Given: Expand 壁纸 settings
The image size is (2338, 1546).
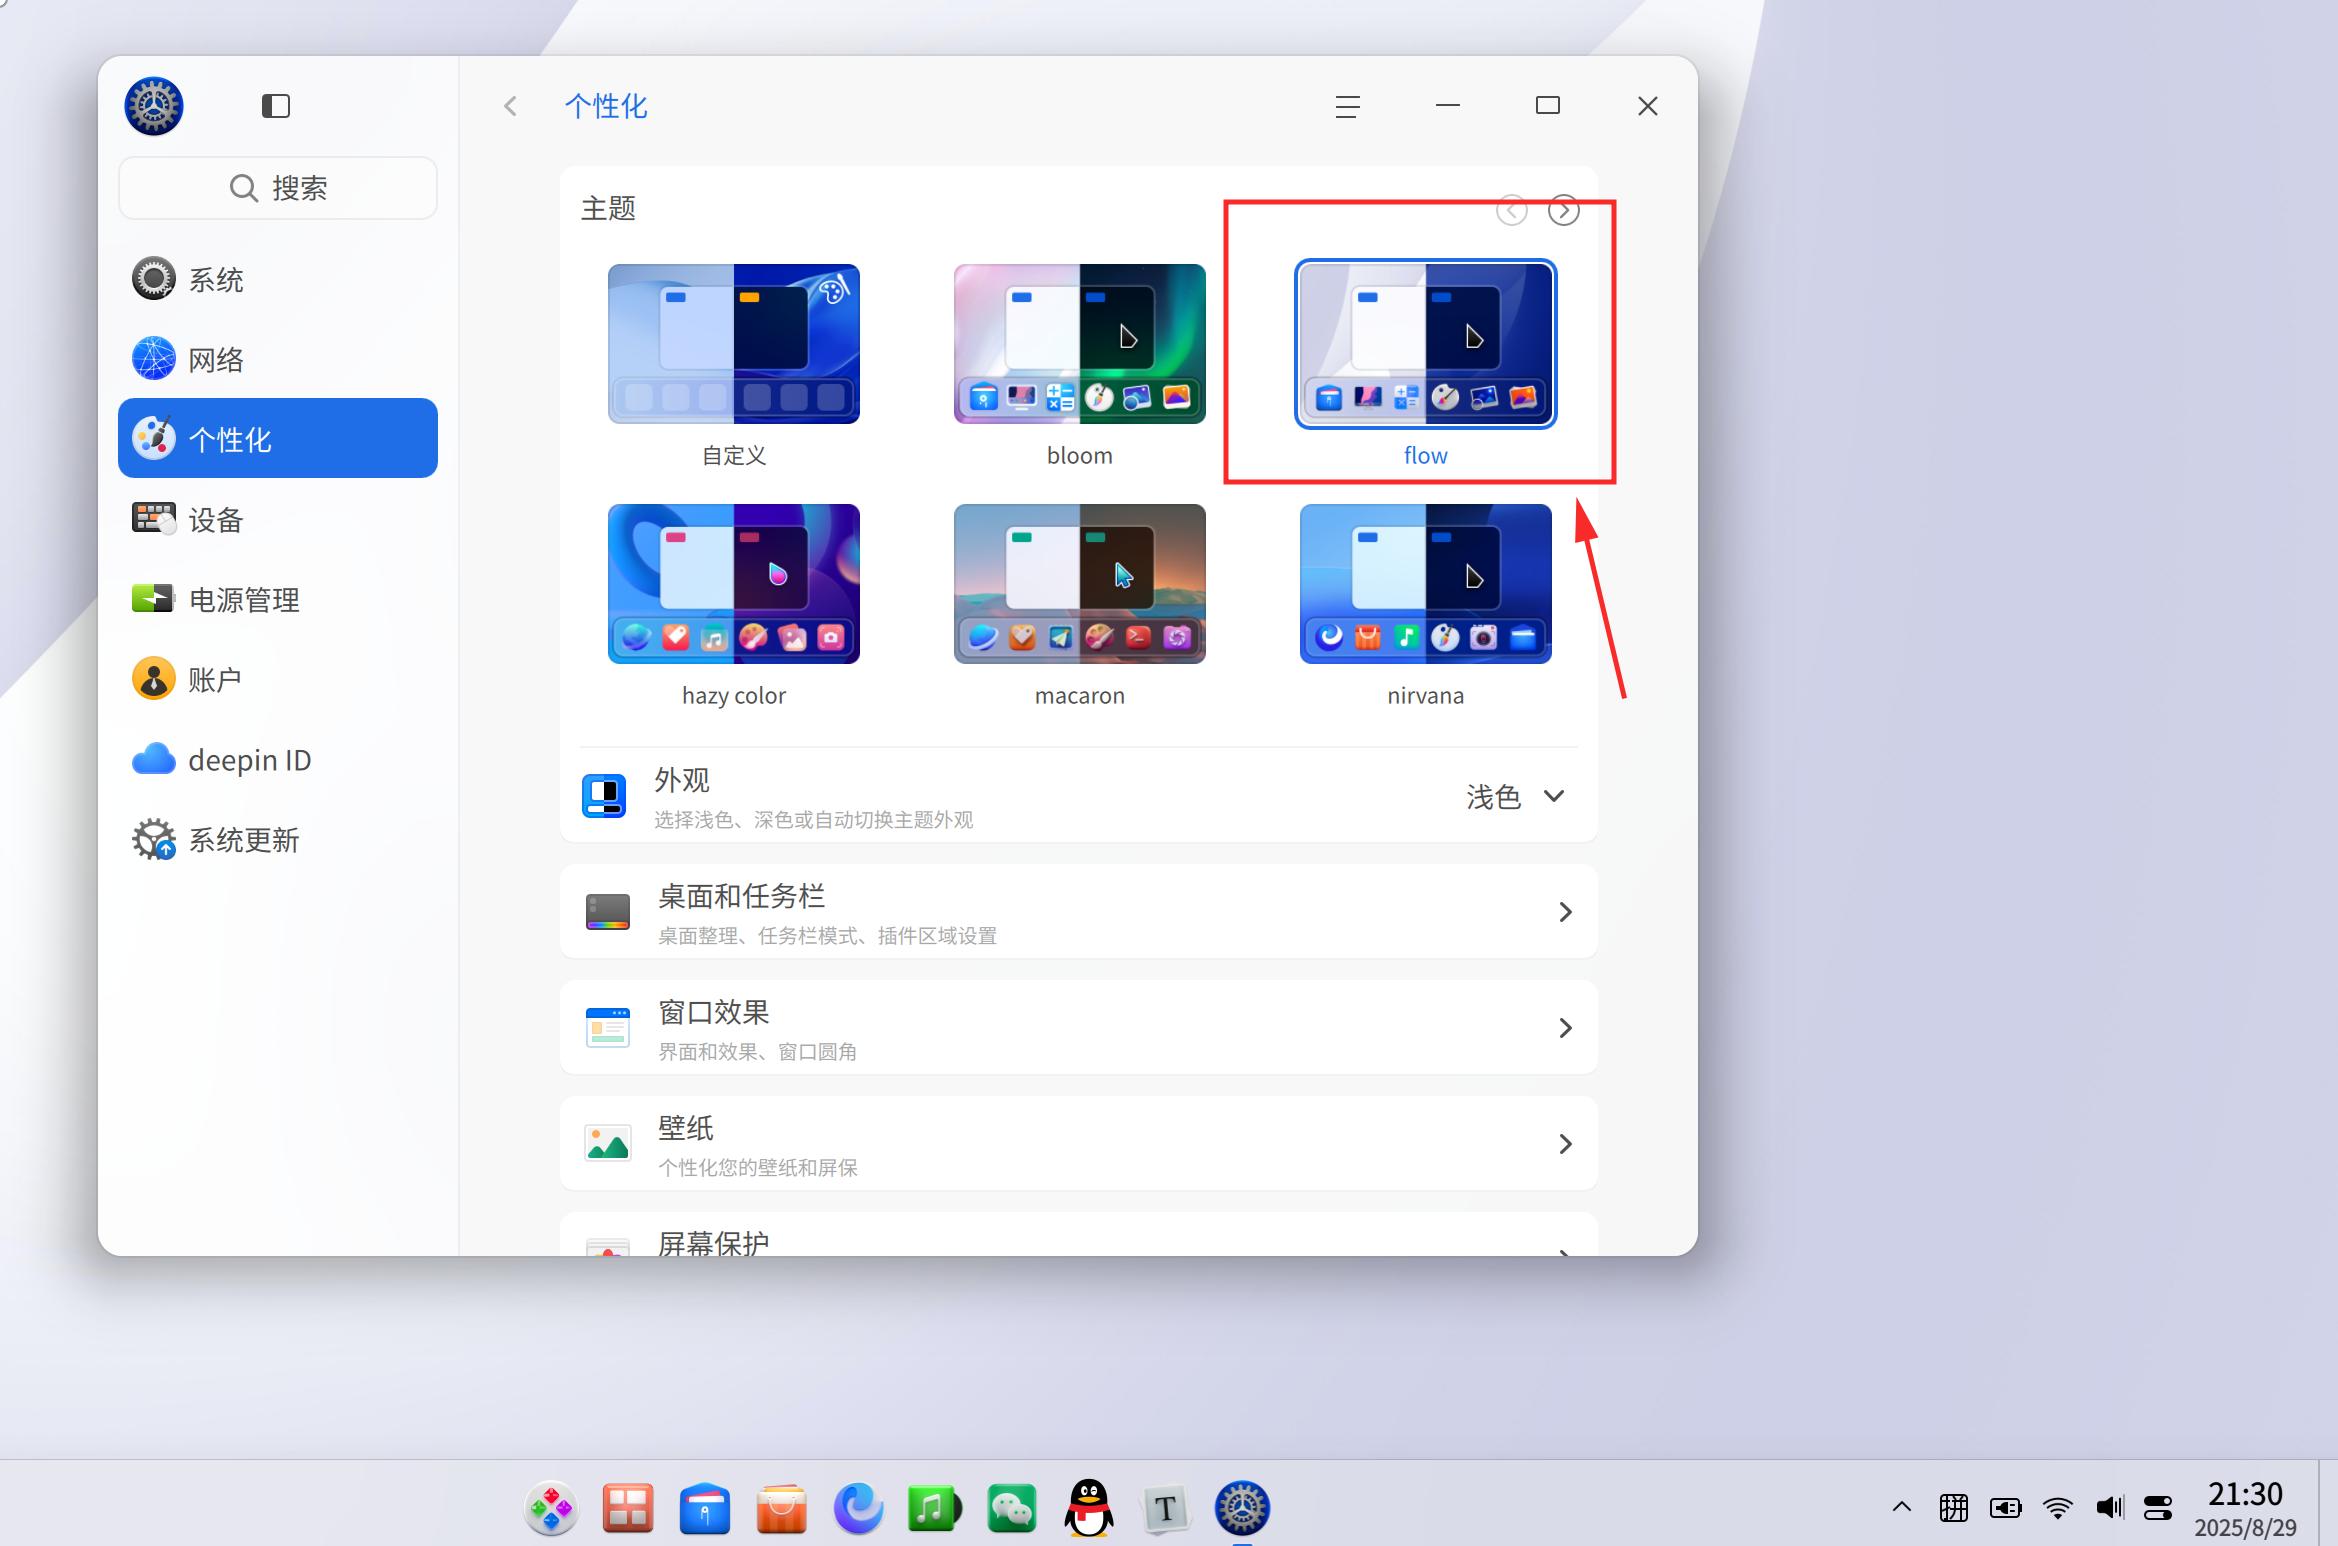Looking at the screenshot, I should (x=1079, y=1144).
